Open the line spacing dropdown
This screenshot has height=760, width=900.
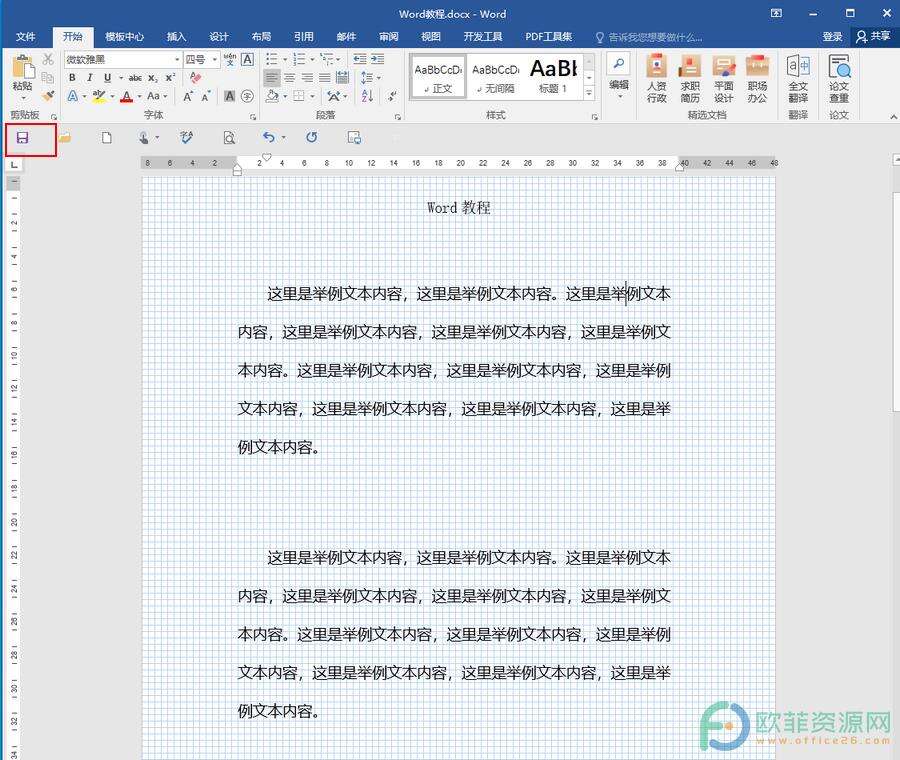coord(371,77)
